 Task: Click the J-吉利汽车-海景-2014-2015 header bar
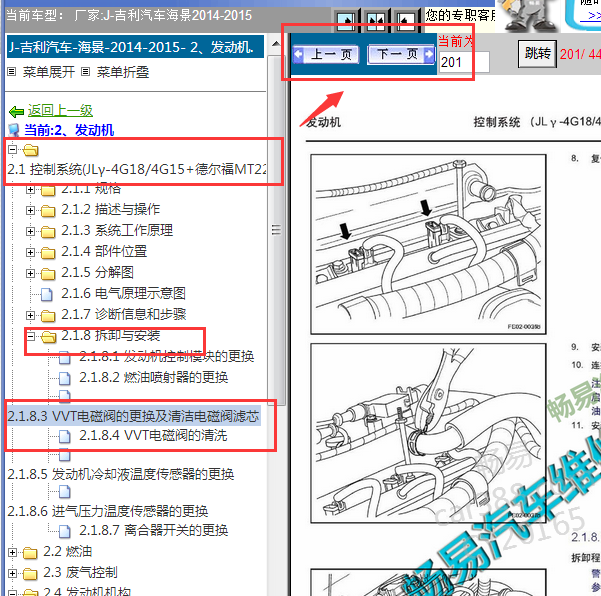(135, 47)
